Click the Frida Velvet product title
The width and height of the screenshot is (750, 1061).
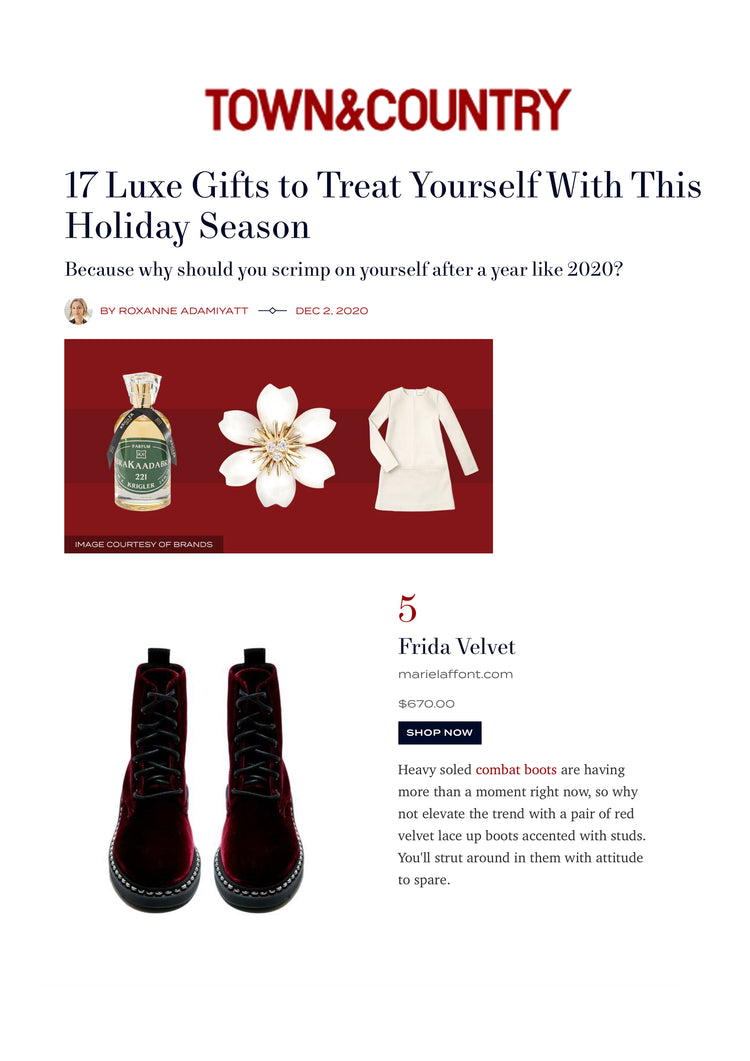point(456,647)
